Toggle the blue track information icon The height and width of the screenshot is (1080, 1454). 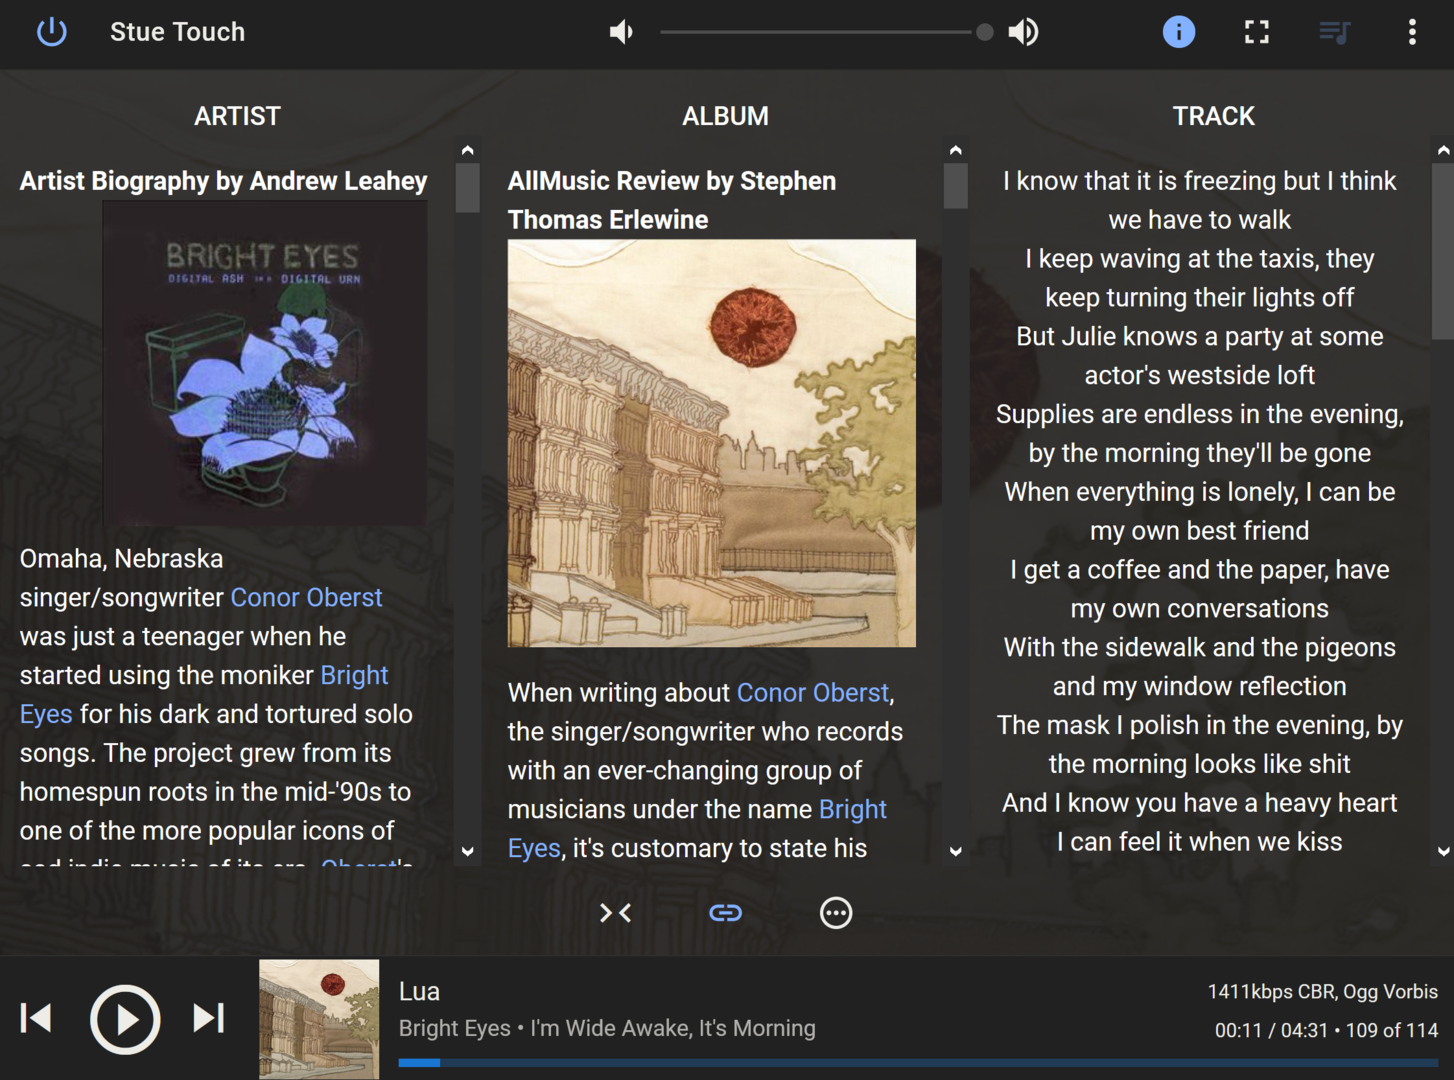pos(1179,32)
